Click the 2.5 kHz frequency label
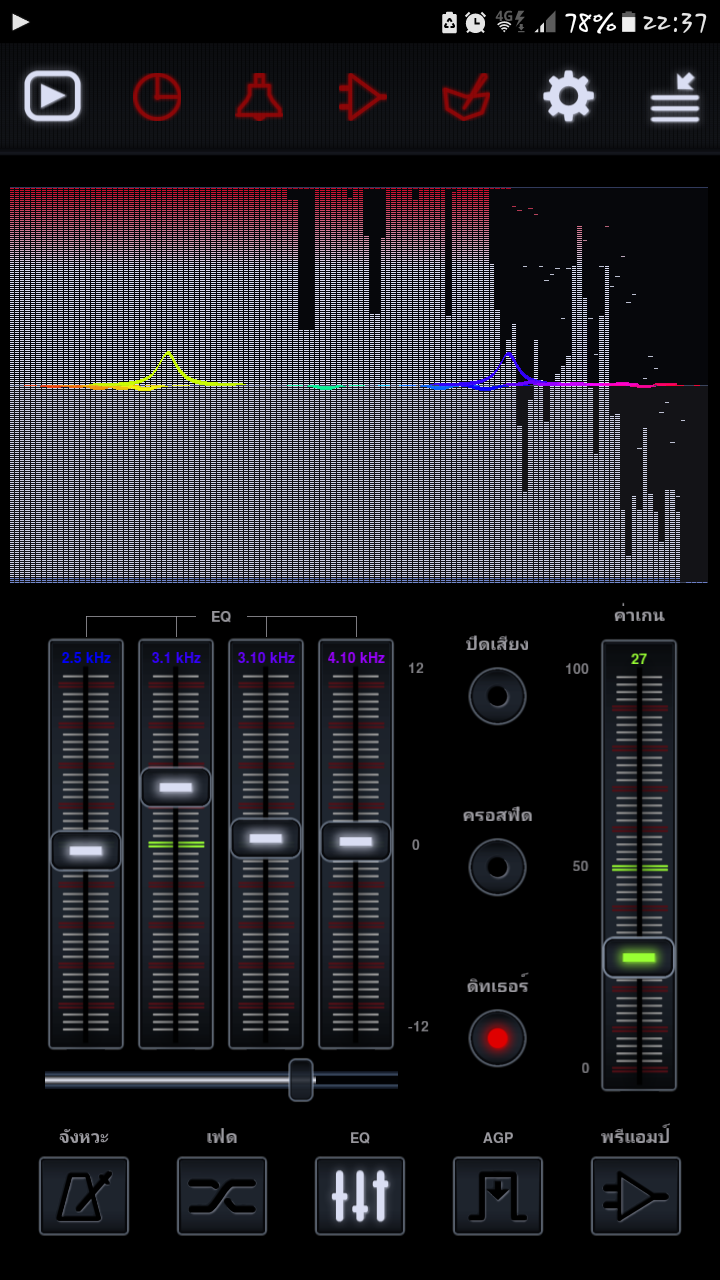This screenshot has height=1280, width=720. click(86, 658)
